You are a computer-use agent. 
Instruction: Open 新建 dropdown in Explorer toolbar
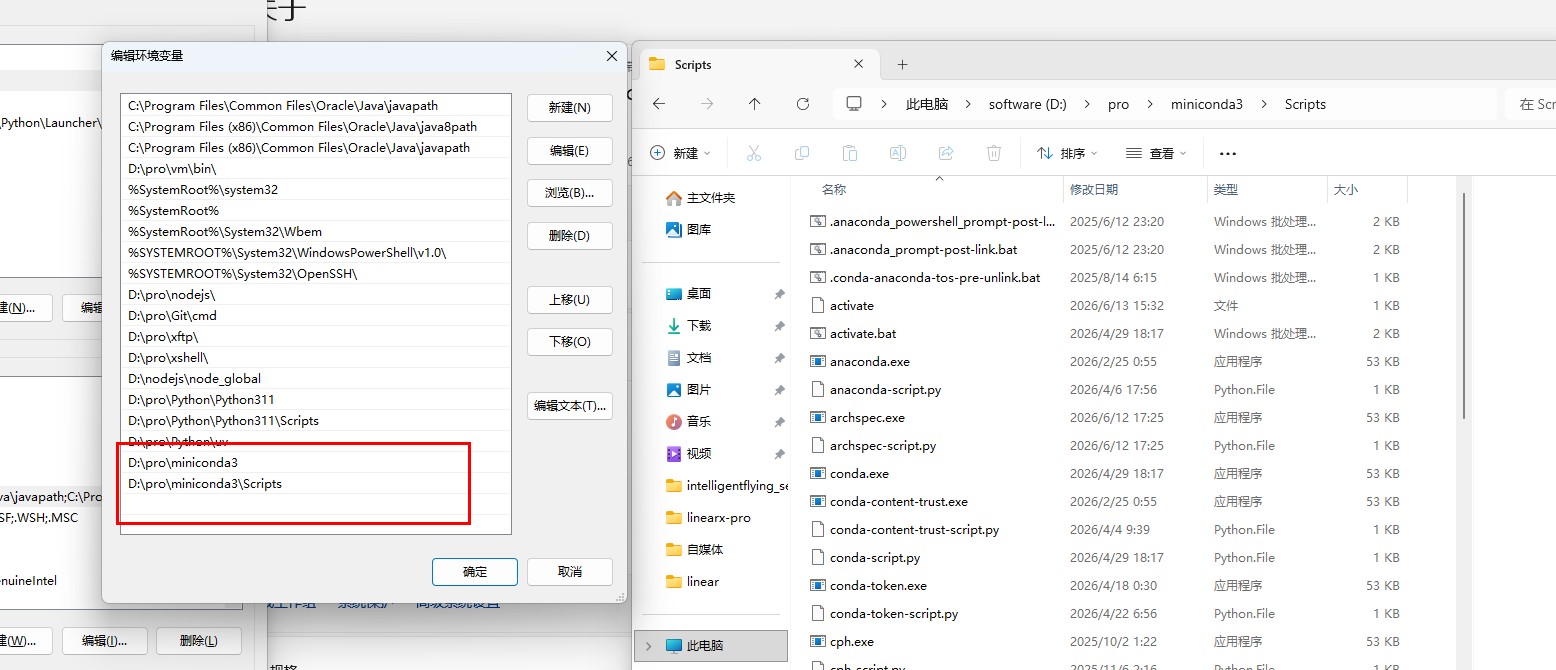680,153
